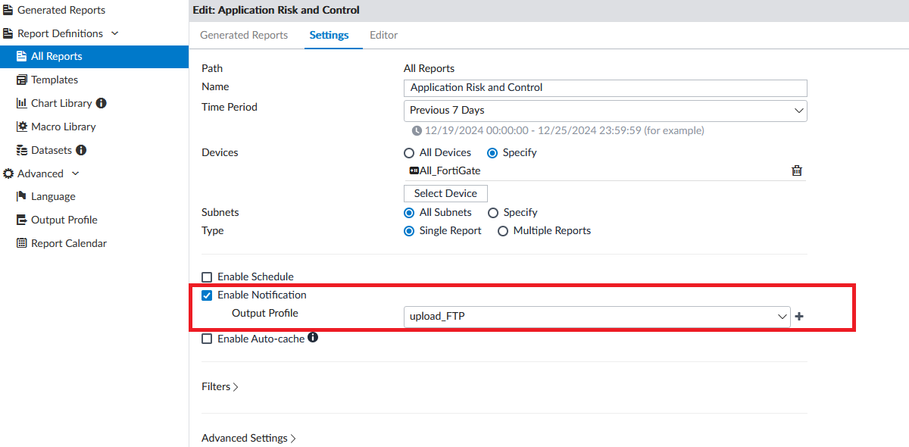Choose Multiple Reports type
Screen dimensions: 909x447
click(503, 231)
